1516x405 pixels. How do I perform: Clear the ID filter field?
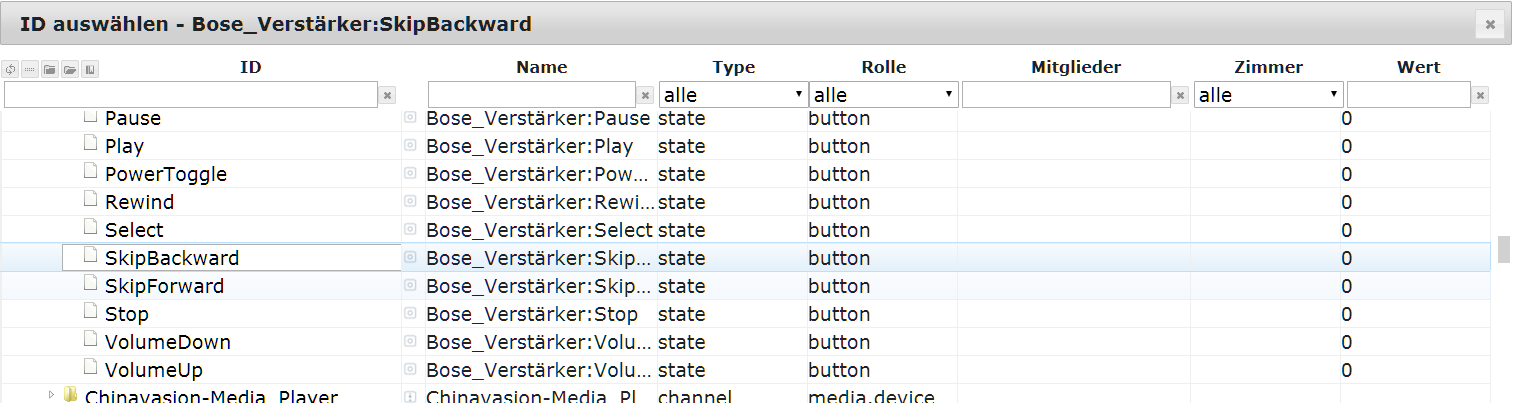coord(388,95)
